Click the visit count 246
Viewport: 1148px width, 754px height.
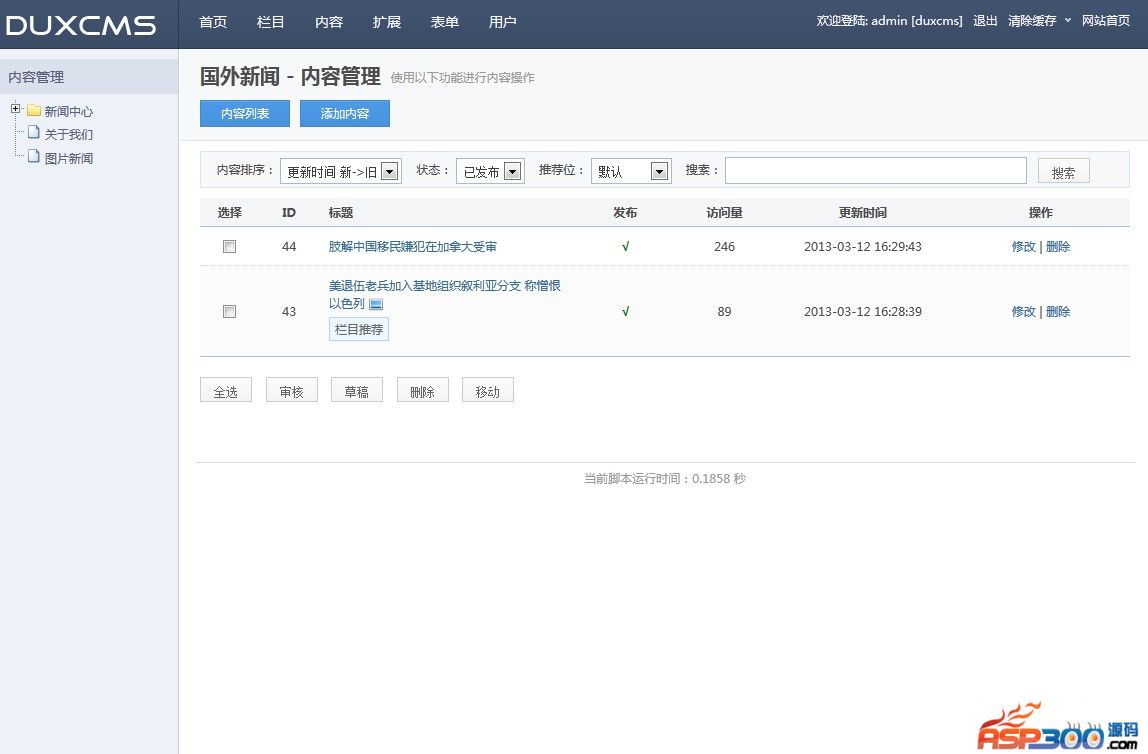click(x=724, y=247)
